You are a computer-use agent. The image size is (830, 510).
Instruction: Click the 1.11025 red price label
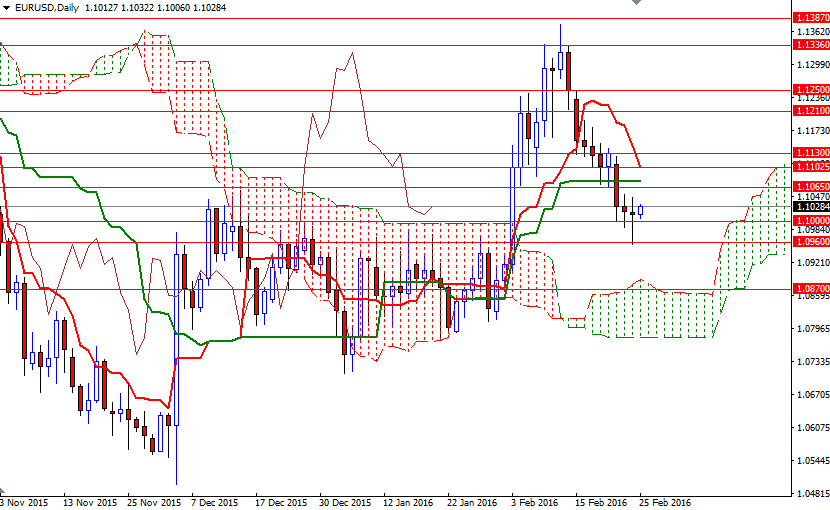click(x=812, y=167)
